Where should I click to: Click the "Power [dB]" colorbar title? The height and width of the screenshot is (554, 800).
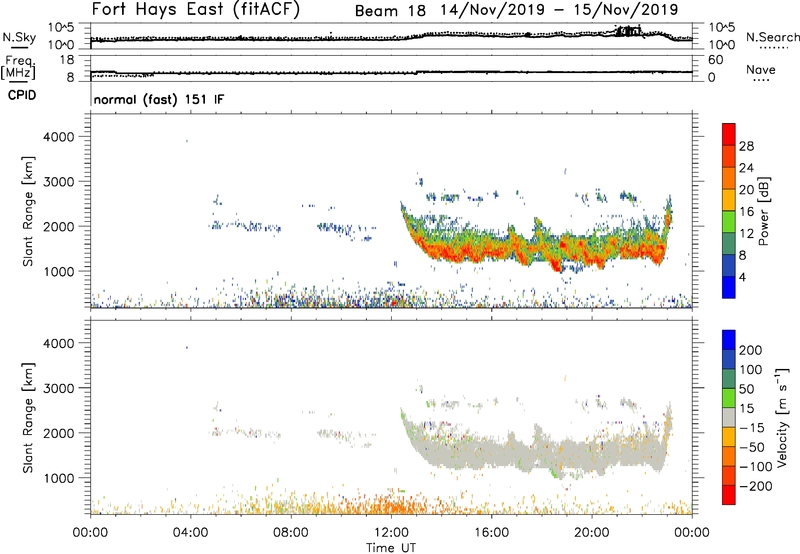coord(764,211)
